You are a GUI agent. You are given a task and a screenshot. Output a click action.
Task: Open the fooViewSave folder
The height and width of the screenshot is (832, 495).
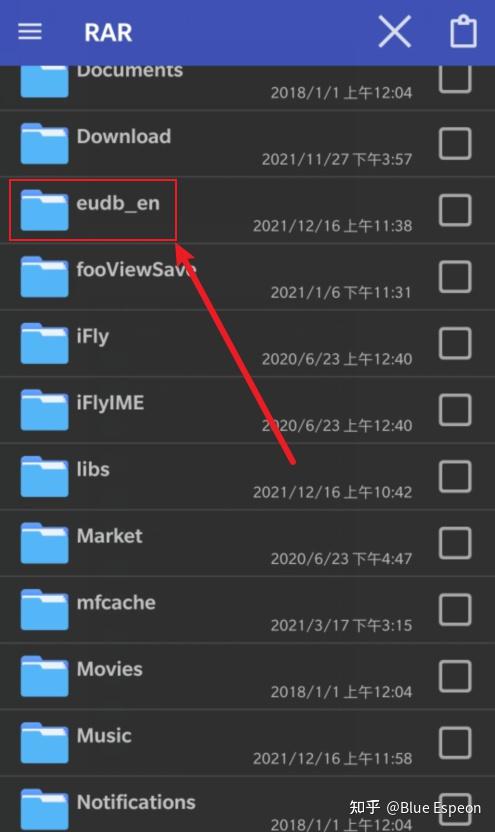[247, 277]
